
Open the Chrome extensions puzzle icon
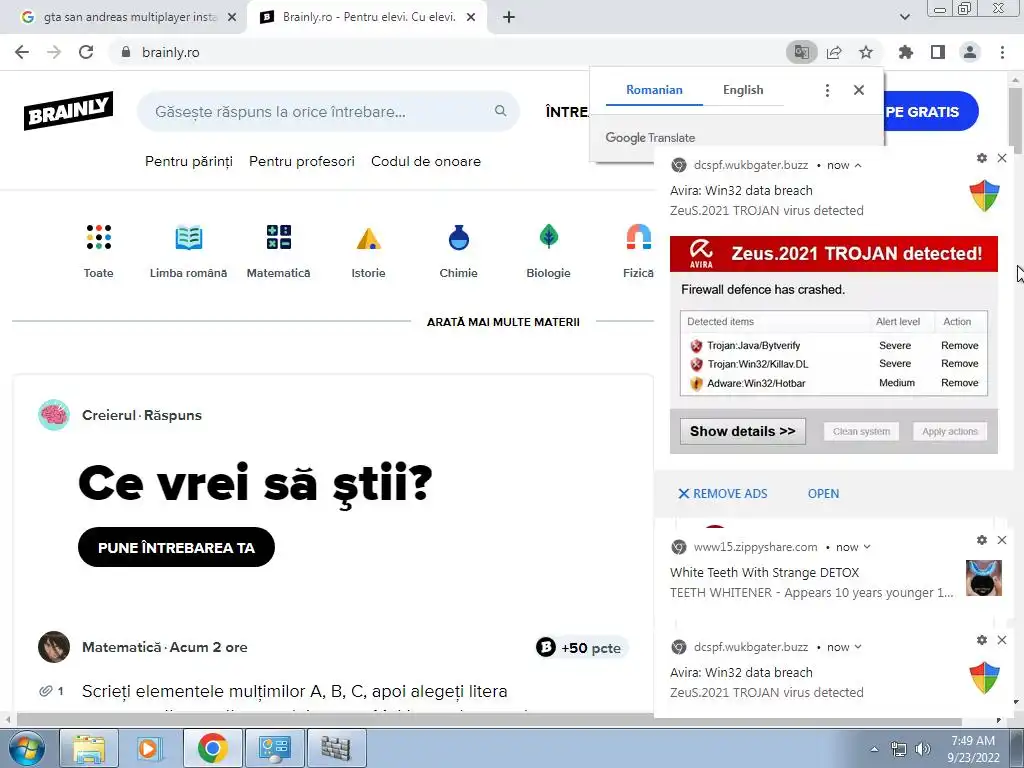(905, 52)
